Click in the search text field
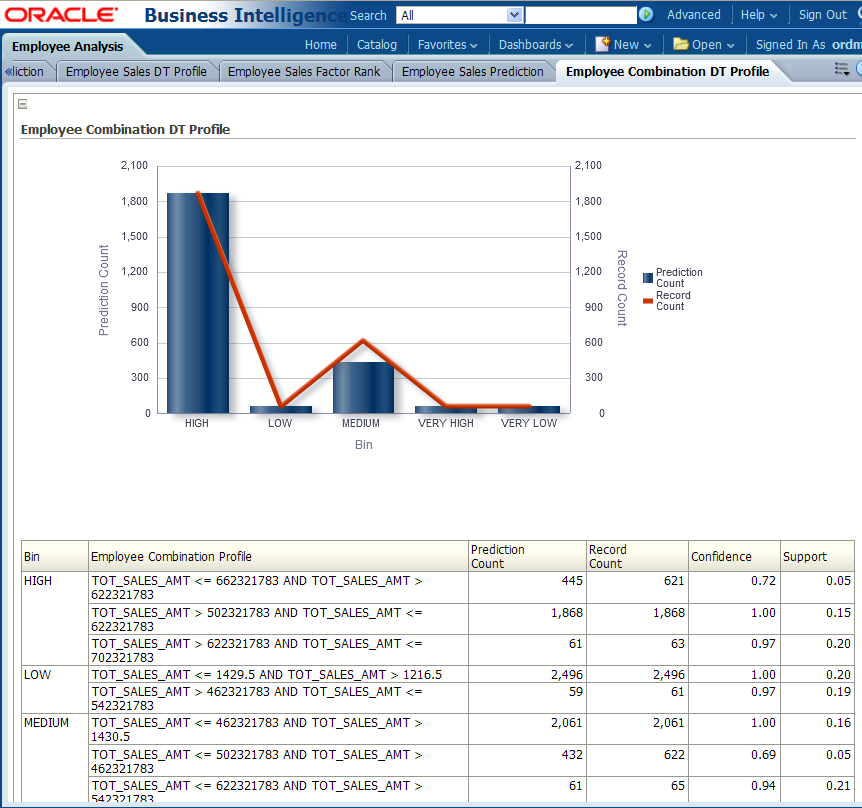This screenshot has width=862, height=808. point(580,15)
